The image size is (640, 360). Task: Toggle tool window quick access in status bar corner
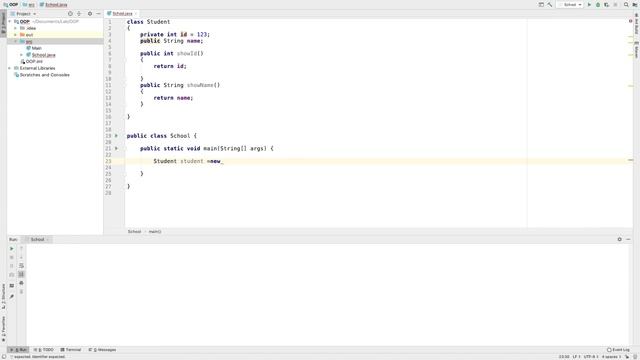[4, 357]
